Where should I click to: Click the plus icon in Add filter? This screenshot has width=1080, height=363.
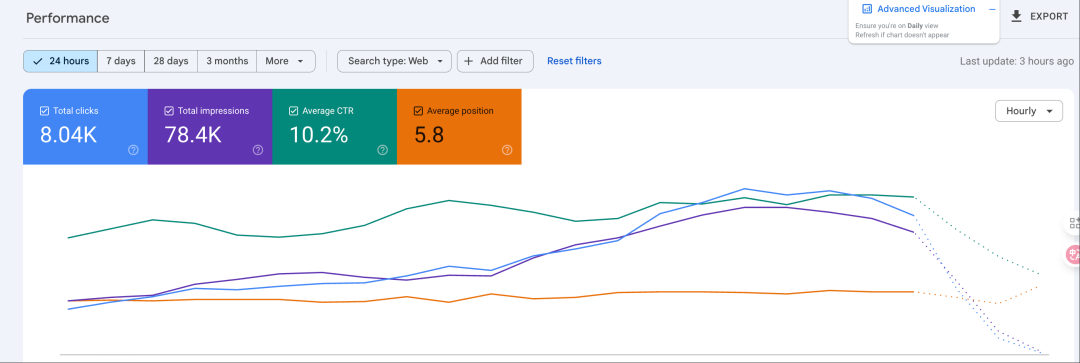tap(469, 61)
